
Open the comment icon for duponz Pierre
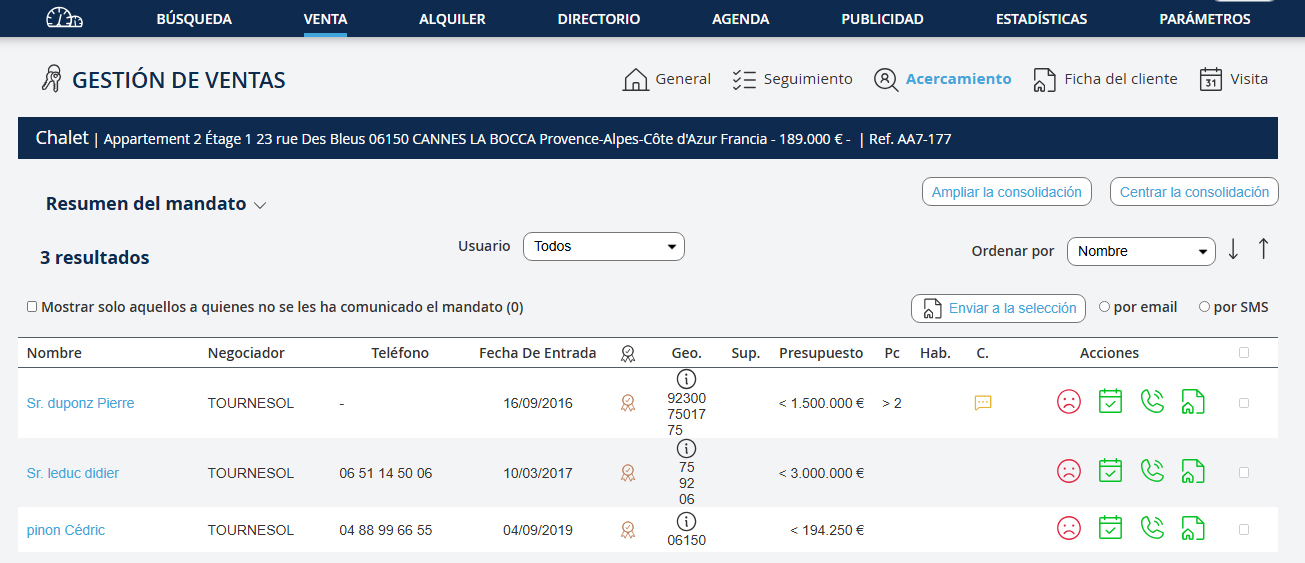tap(983, 403)
